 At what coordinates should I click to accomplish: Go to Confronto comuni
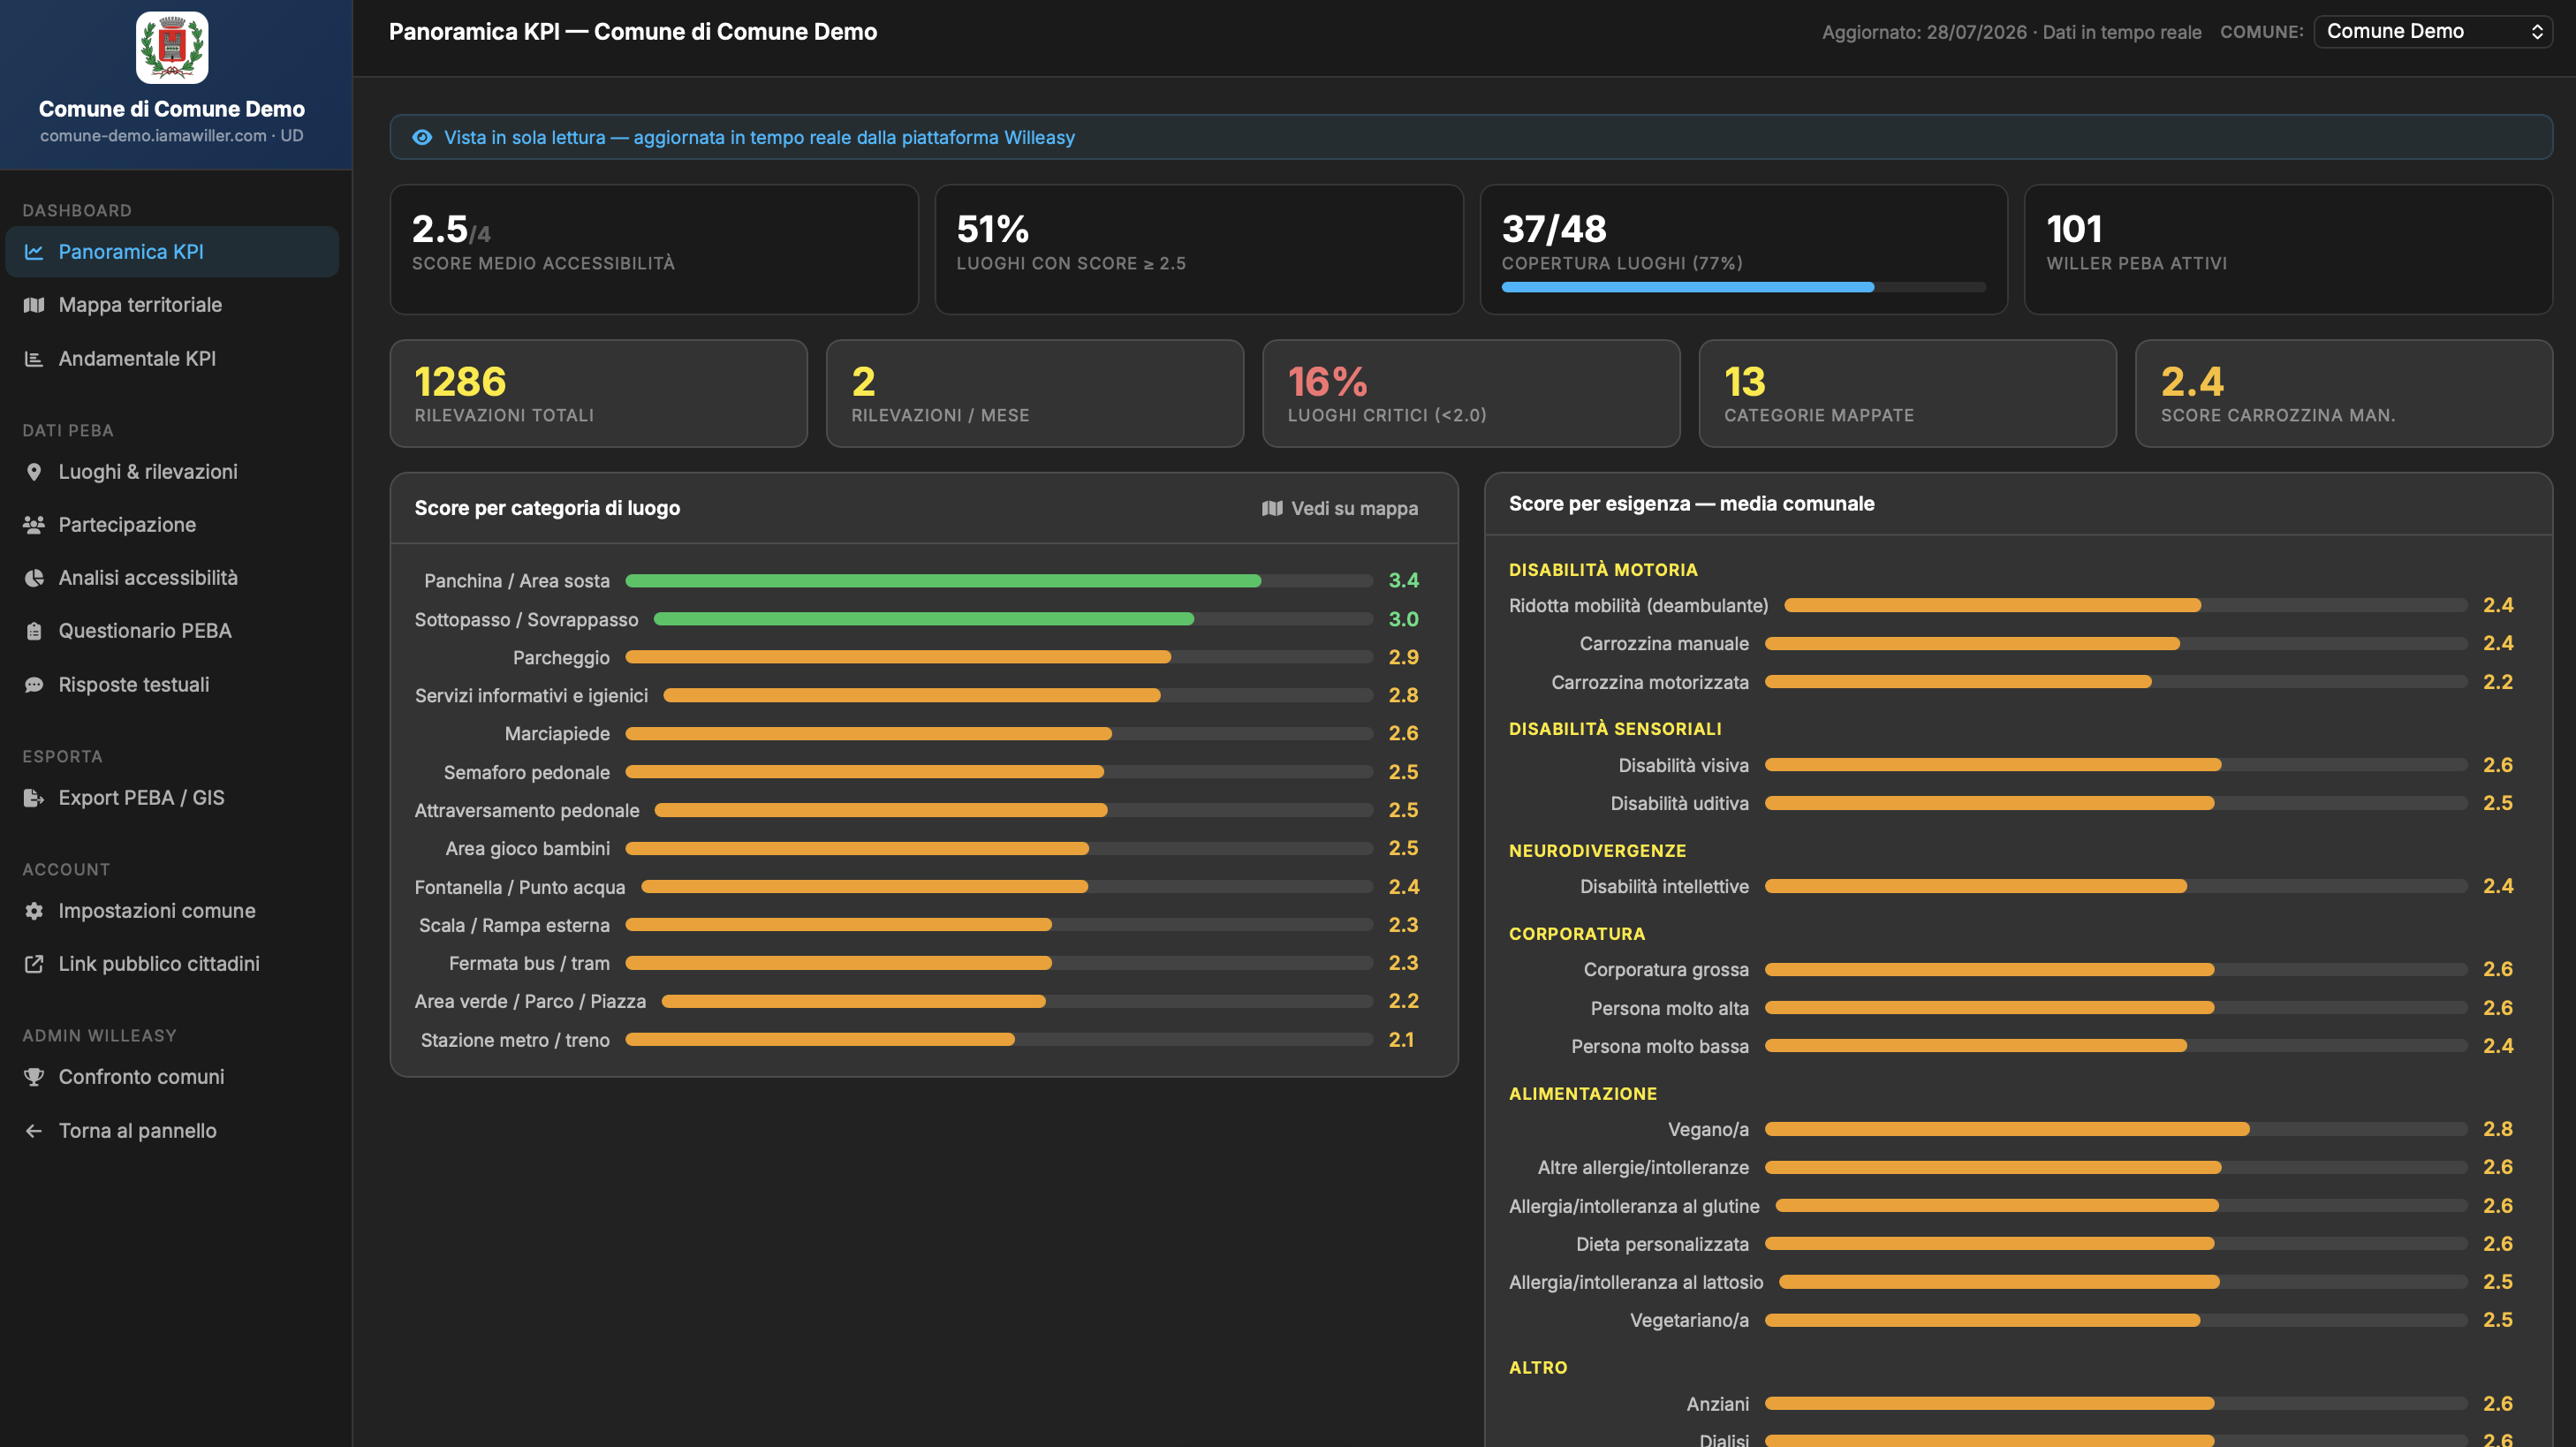[172, 1077]
